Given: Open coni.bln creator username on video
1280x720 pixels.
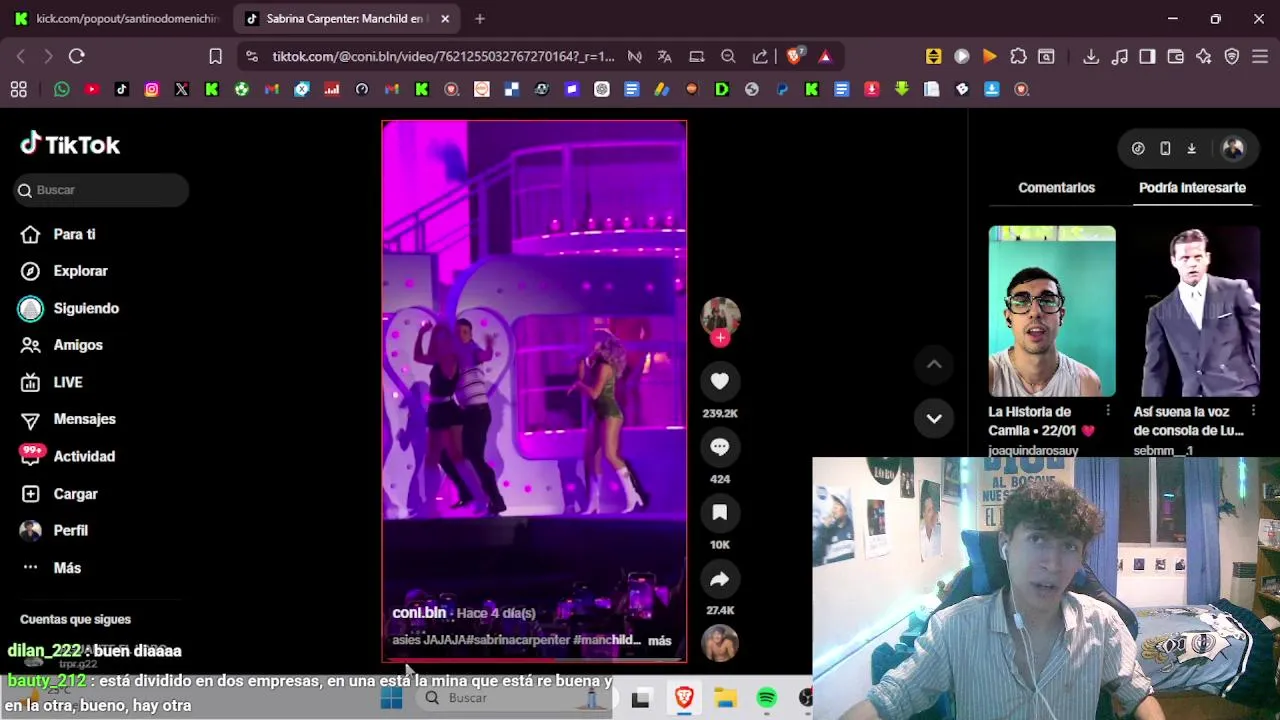Looking at the screenshot, I should click(419, 612).
